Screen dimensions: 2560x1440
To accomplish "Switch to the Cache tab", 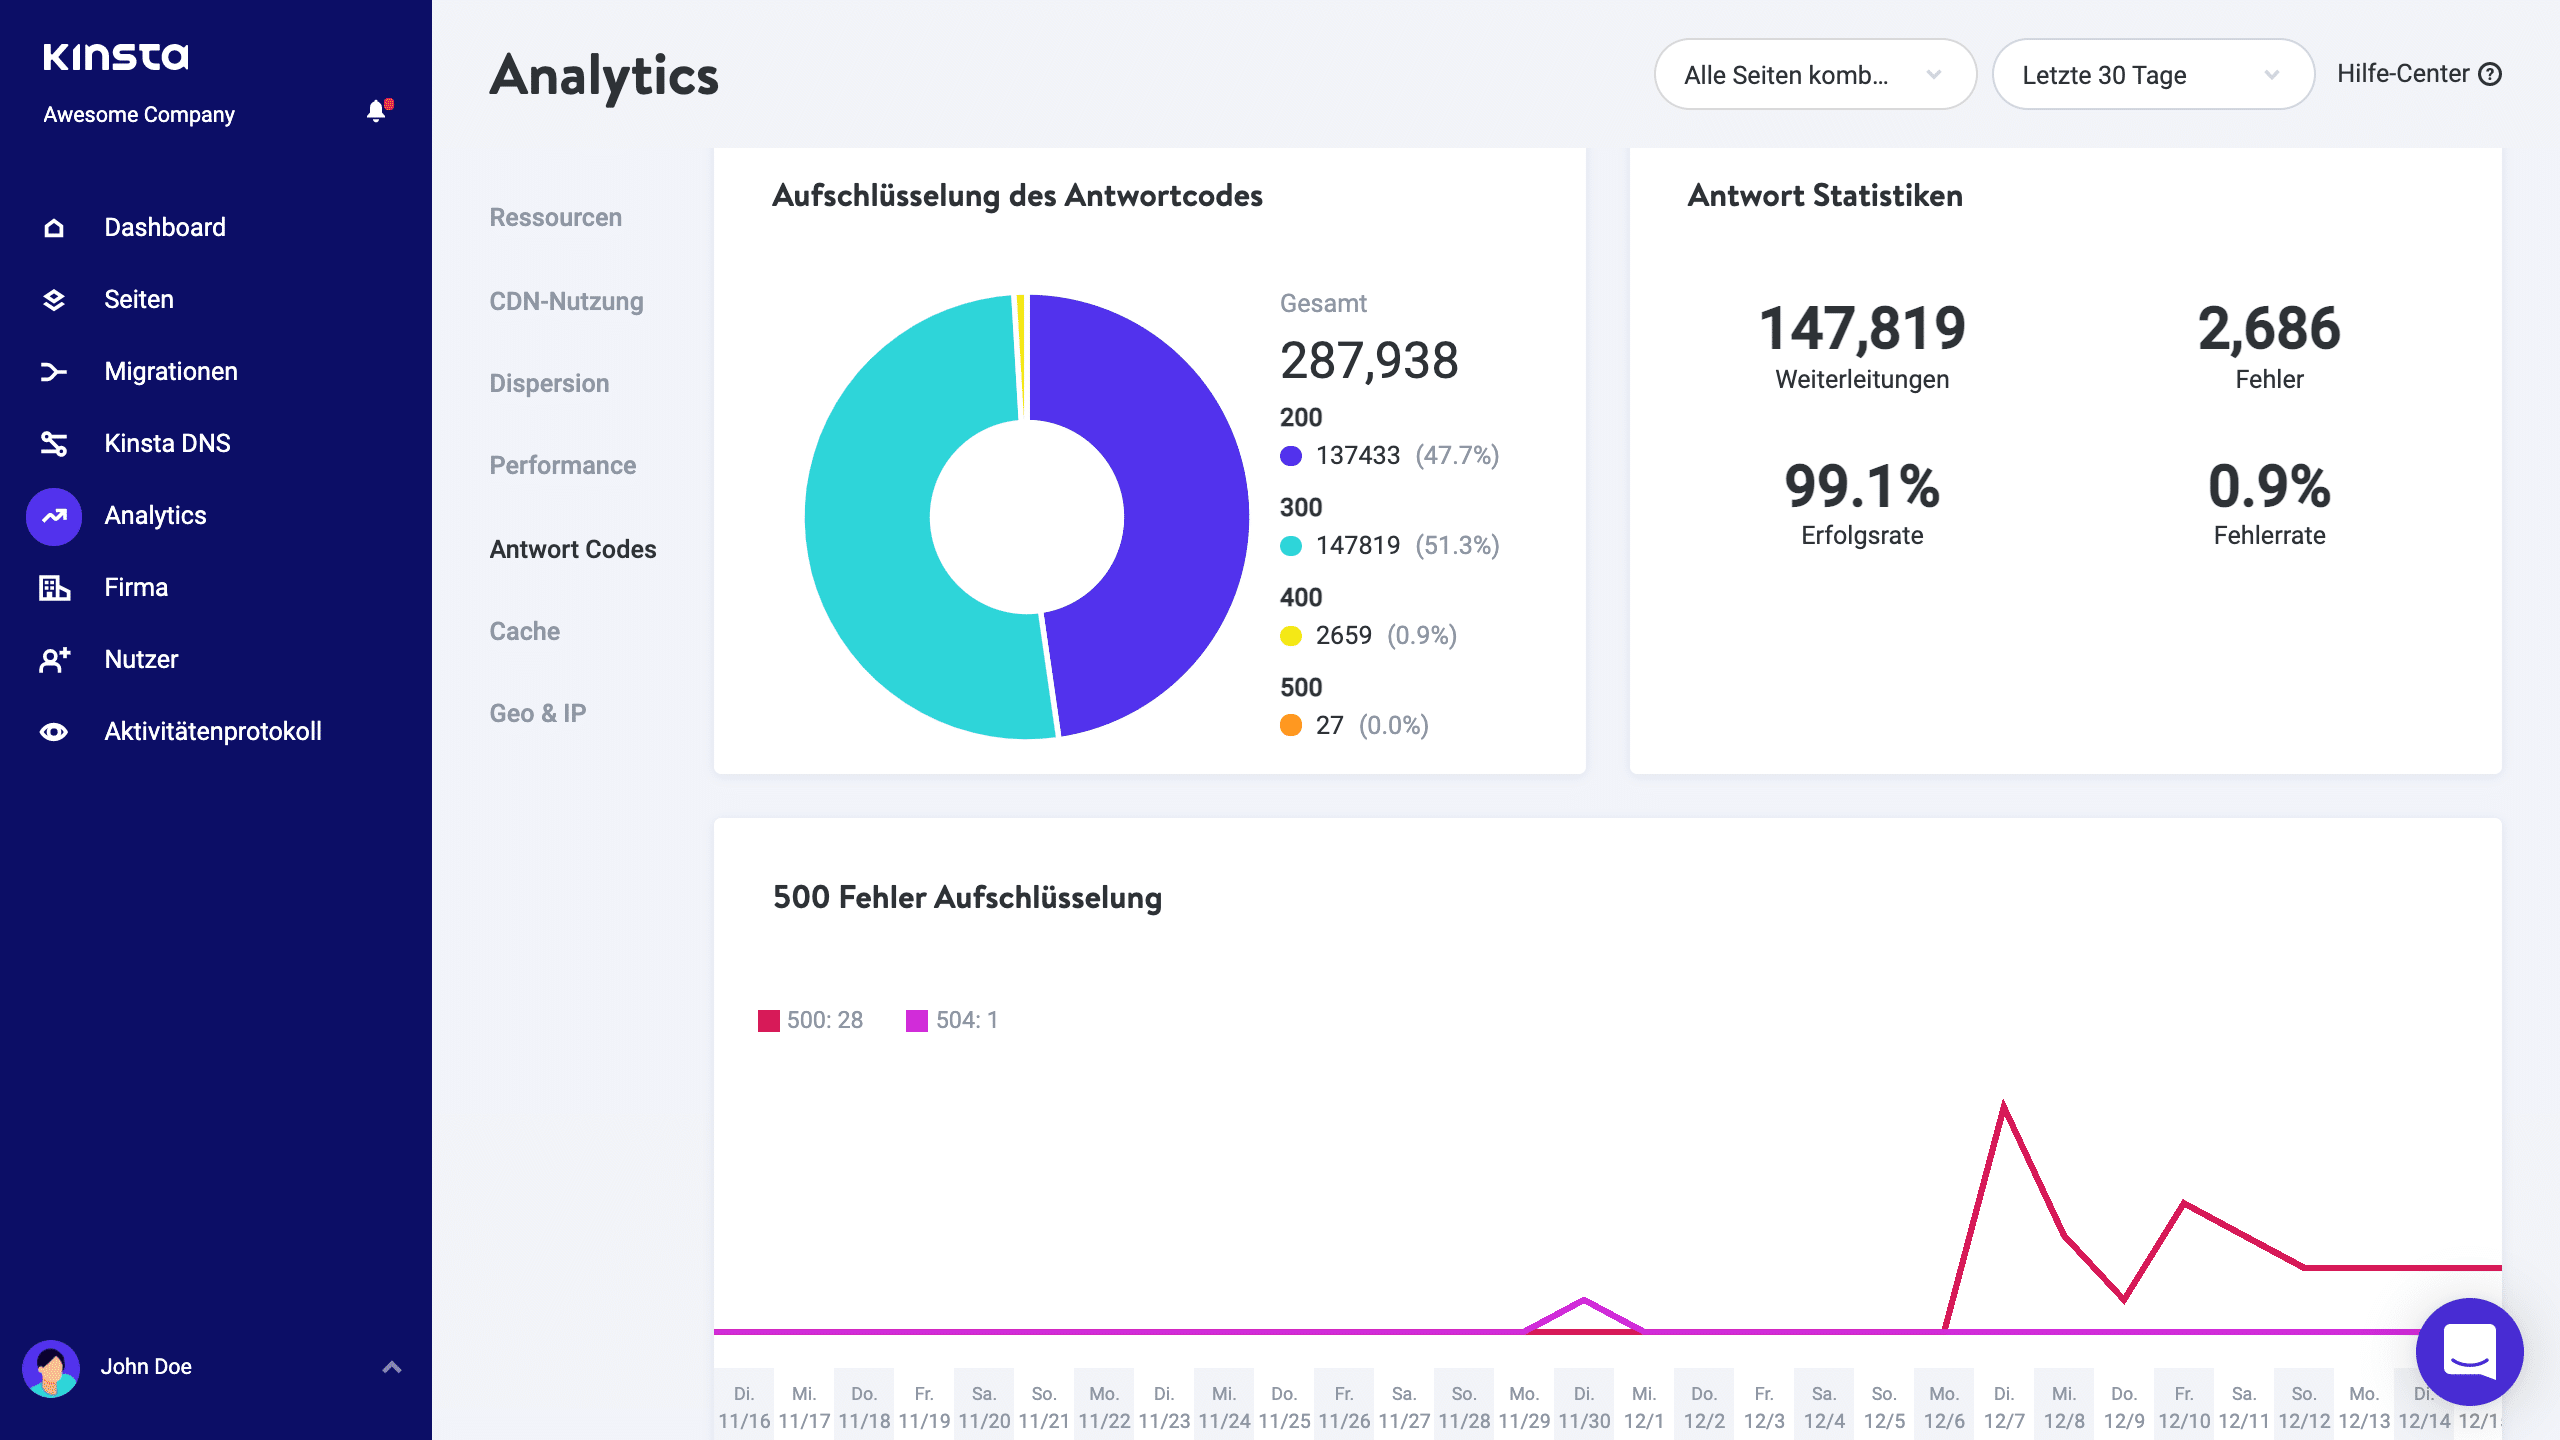I will pos(524,631).
